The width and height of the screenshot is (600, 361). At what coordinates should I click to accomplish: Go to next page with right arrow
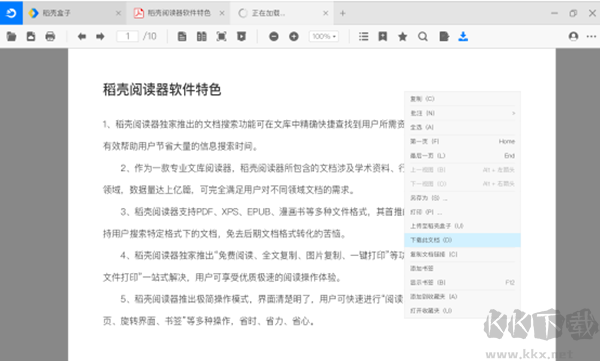100,36
